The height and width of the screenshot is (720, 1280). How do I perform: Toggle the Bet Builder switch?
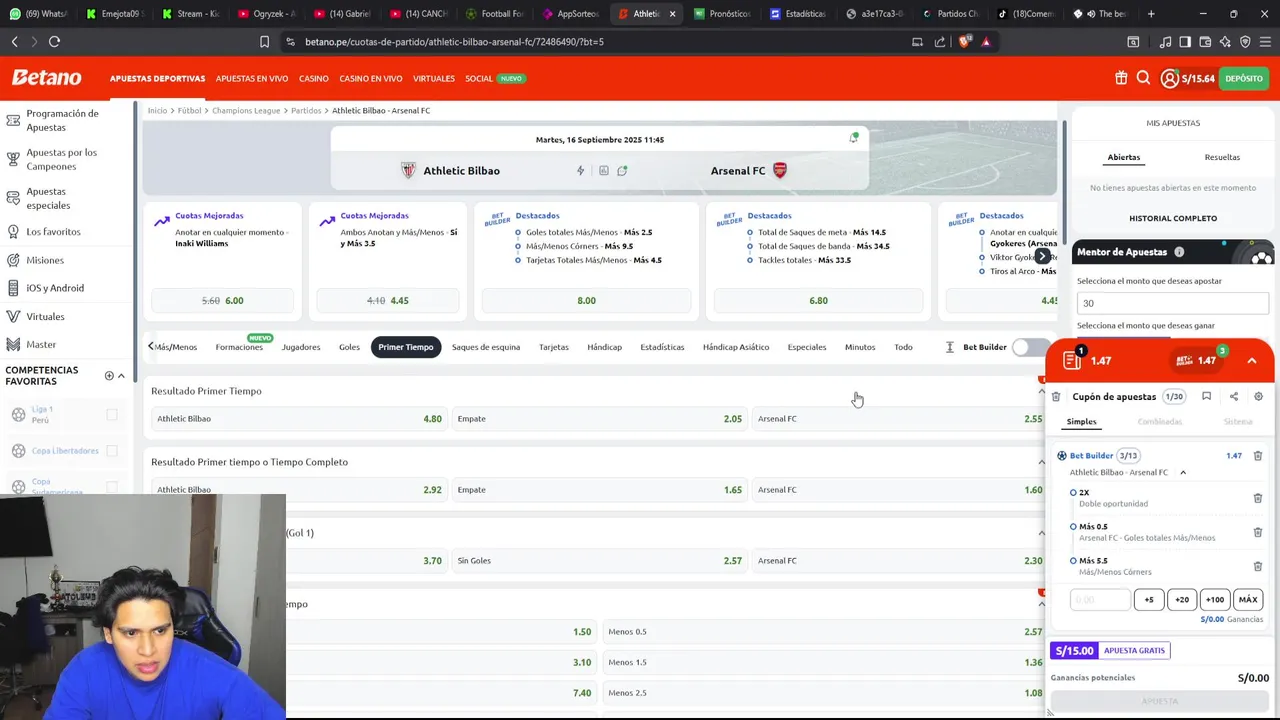click(x=1029, y=347)
